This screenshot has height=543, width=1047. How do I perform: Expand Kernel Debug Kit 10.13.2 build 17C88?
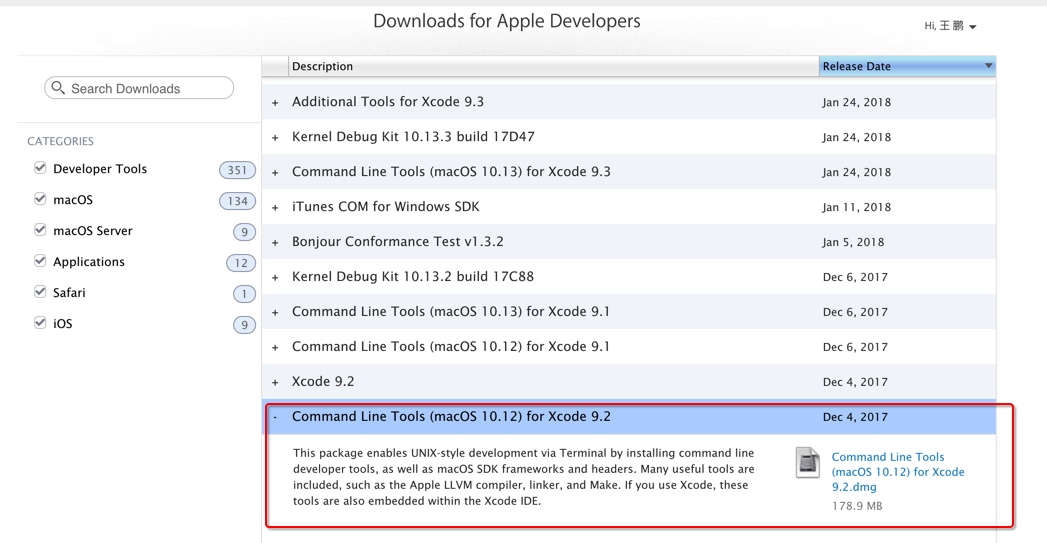coord(275,277)
